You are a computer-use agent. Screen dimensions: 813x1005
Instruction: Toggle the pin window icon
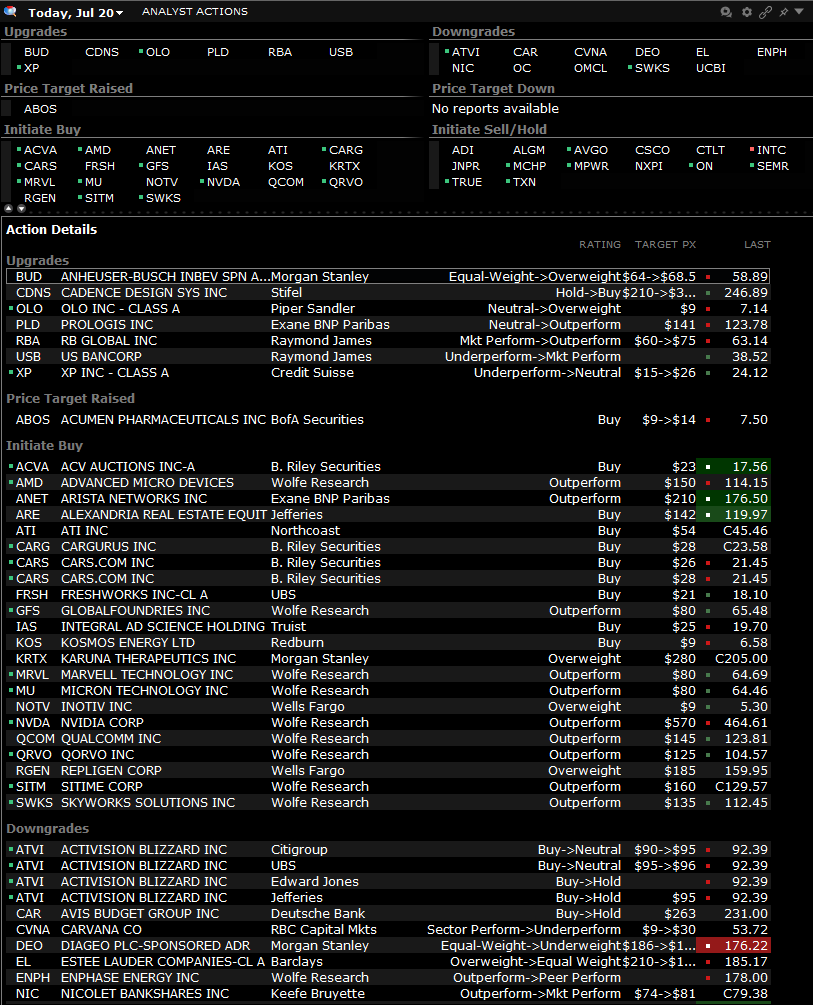tap(783, 11)
